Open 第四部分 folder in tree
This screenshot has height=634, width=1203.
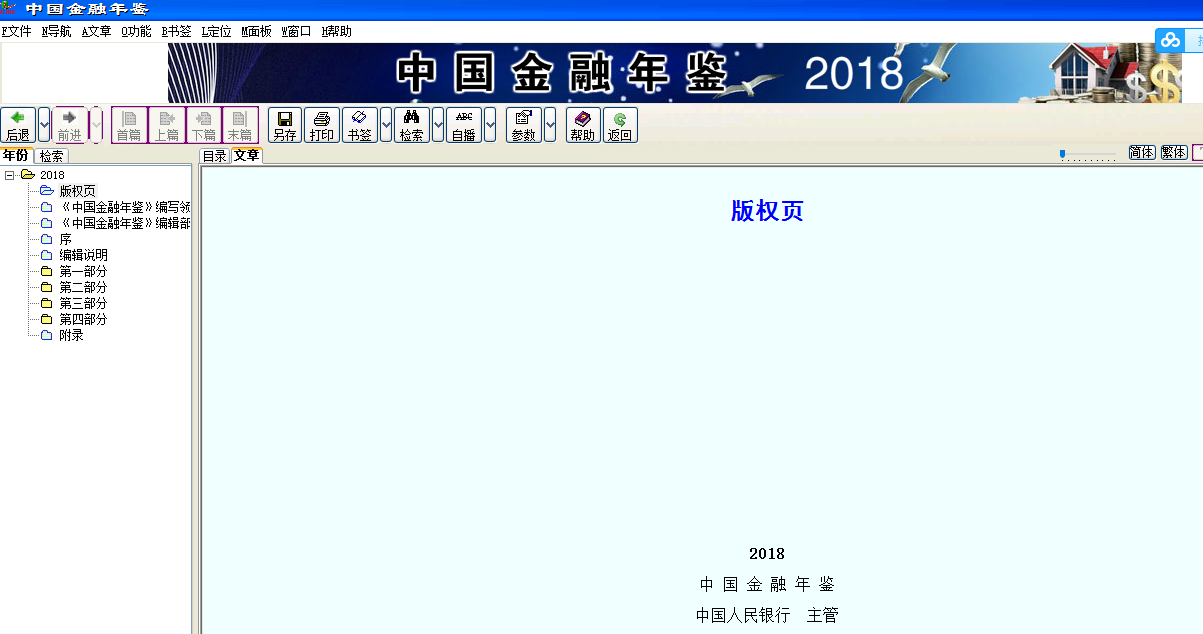[83, 319]
